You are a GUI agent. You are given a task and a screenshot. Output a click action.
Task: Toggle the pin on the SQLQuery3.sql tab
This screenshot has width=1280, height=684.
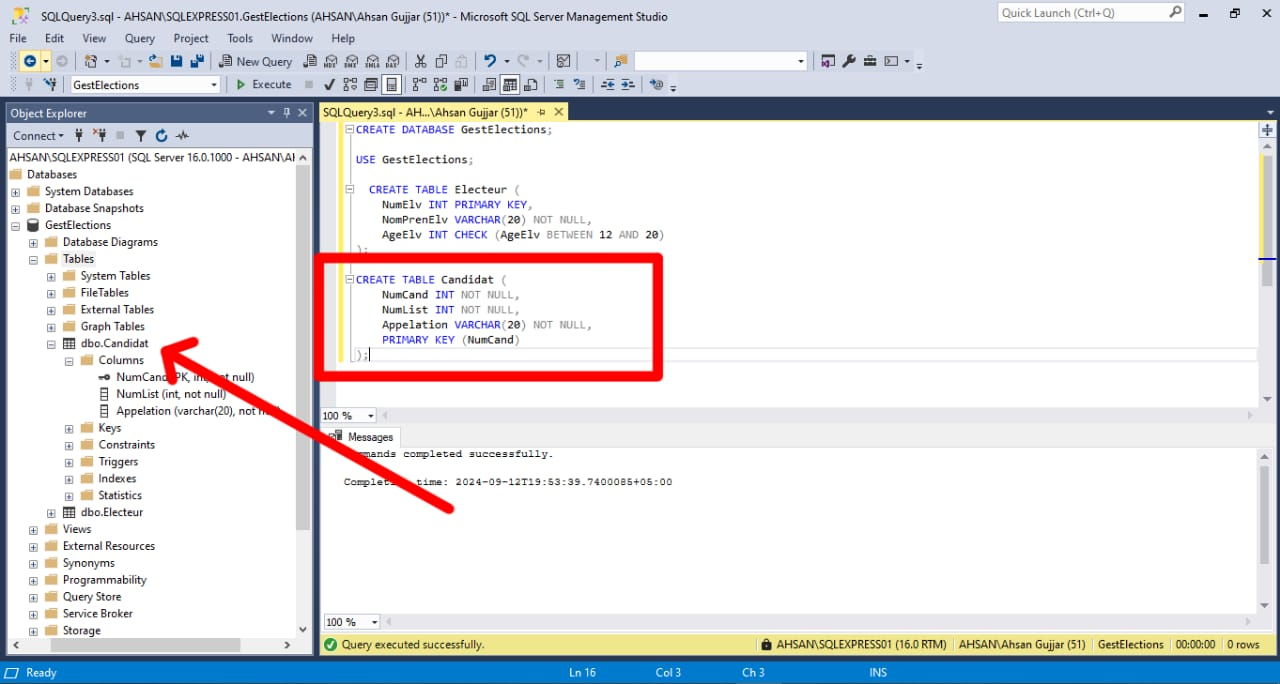click(x=542, y=113)
